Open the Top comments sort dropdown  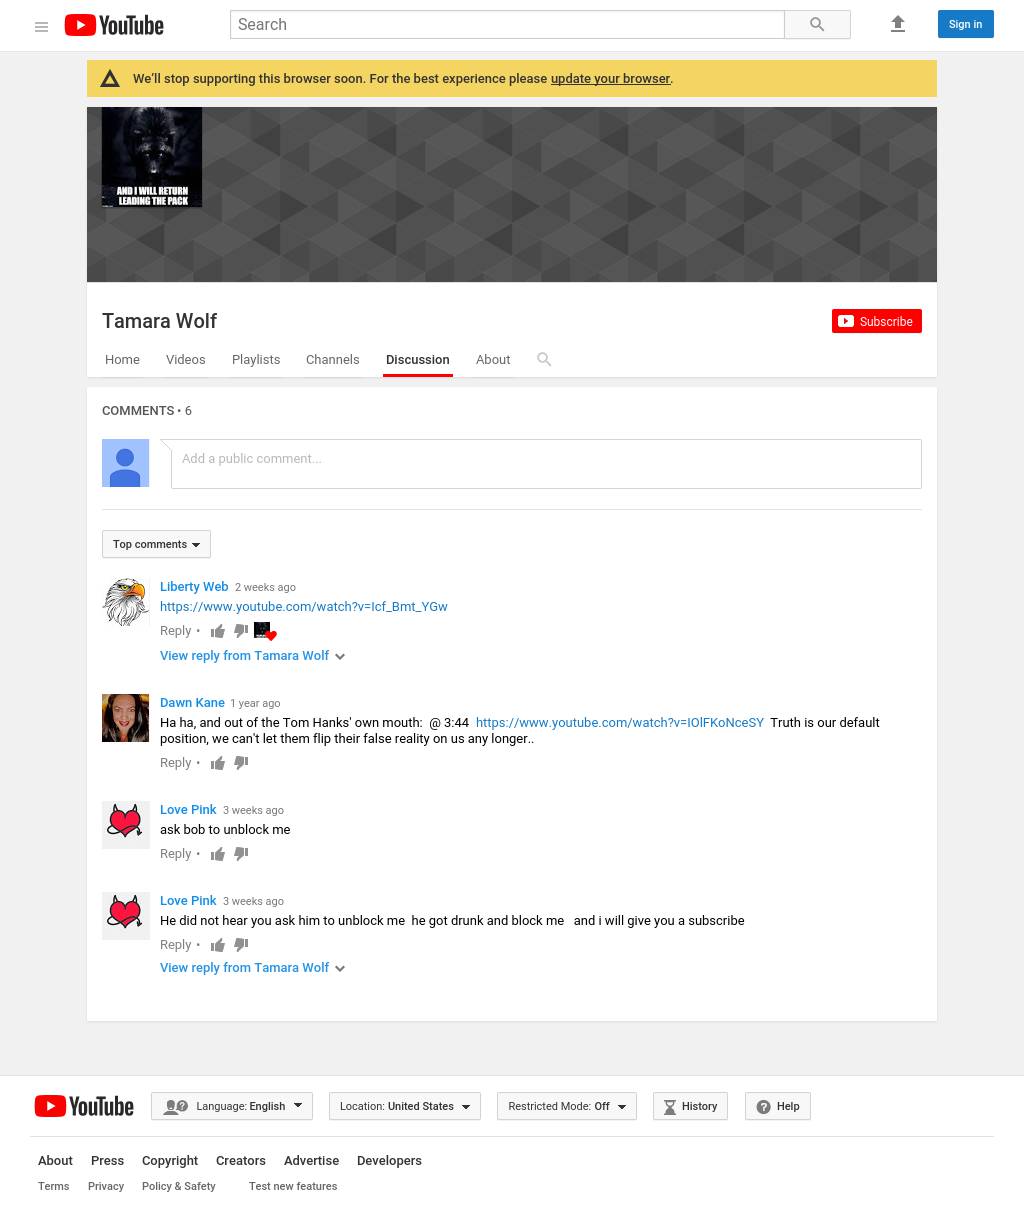click(x=156, y=544)
